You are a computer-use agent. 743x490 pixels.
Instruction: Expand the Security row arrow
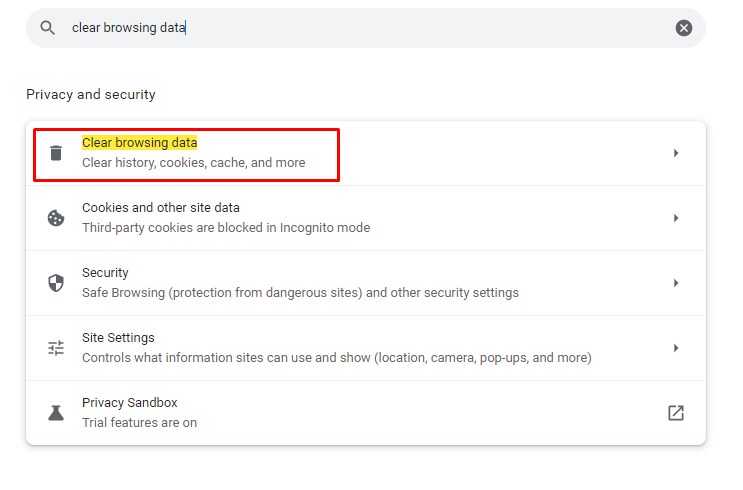point(676,283)
